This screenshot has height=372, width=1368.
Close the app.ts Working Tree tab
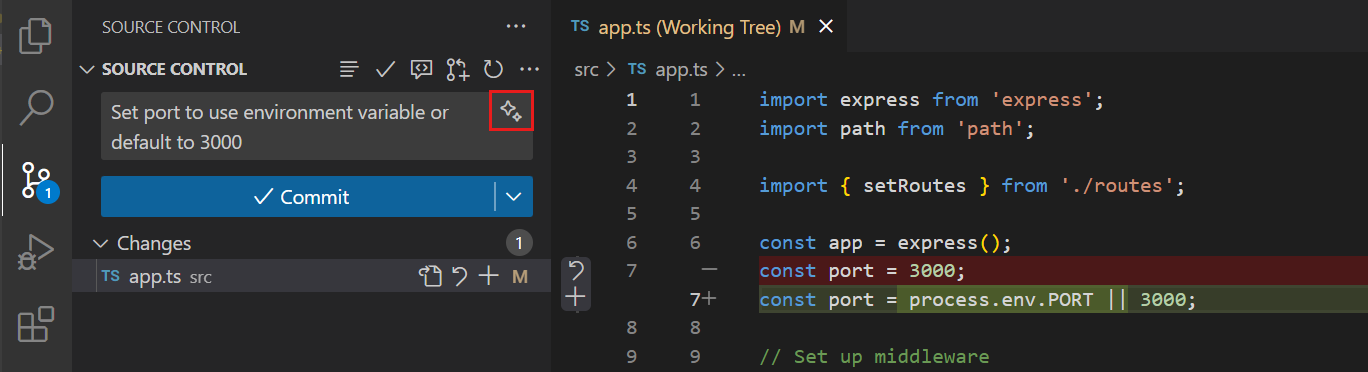click(x=825, y=27)
